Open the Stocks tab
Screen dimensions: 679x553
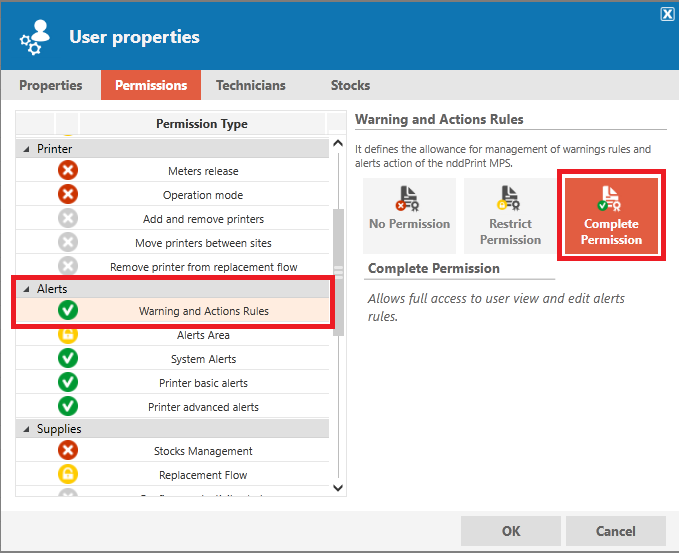(350, 85)
